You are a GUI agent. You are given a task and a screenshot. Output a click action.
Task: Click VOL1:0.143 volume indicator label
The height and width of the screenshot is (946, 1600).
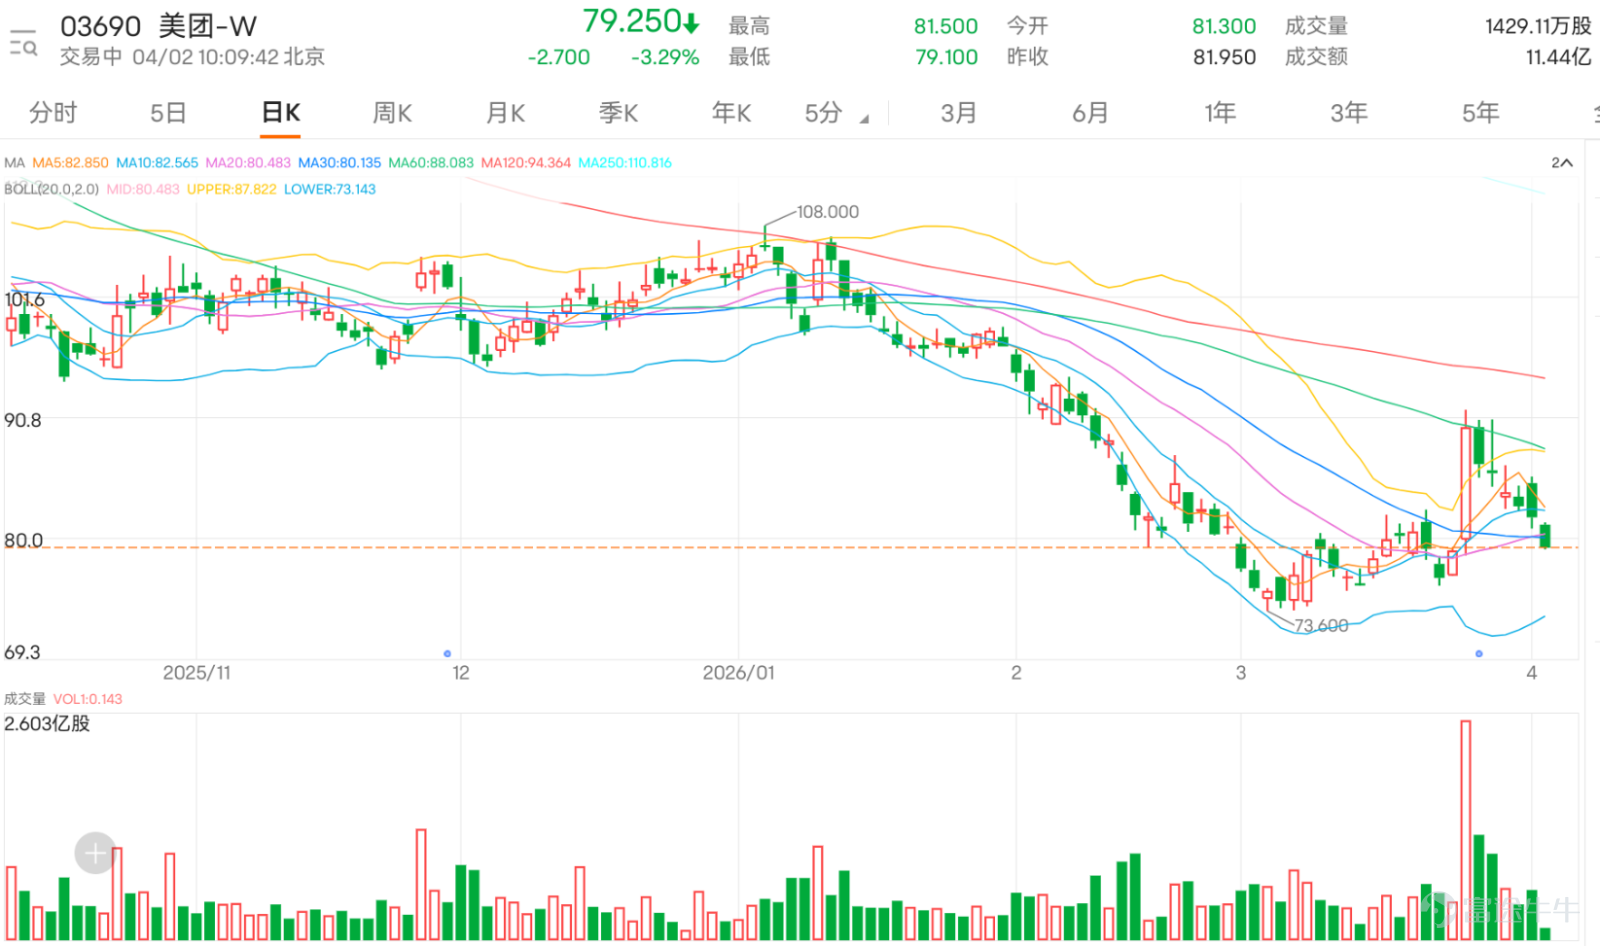[x=87, y=699]
